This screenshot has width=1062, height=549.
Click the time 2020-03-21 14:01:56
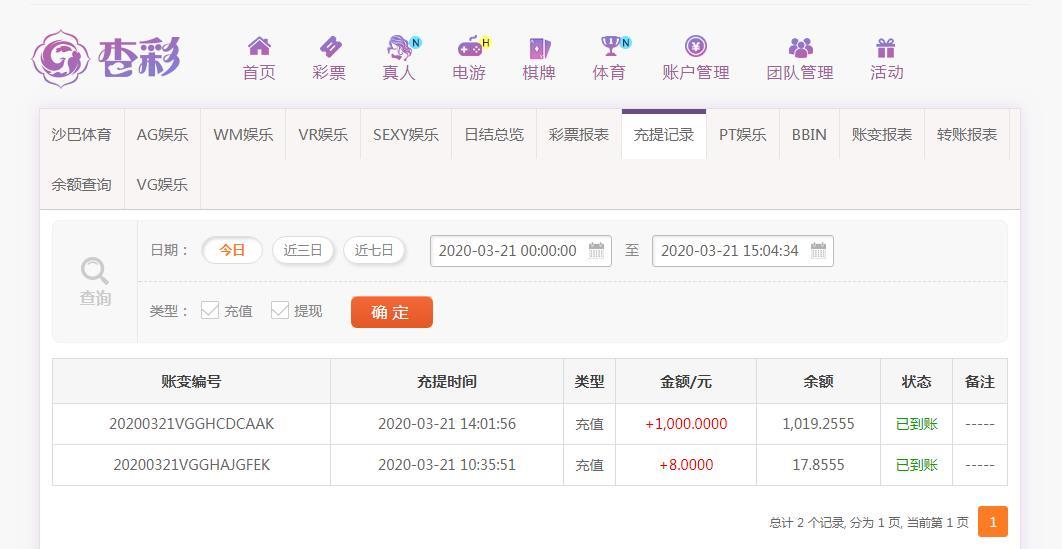(x=447, y=424)
